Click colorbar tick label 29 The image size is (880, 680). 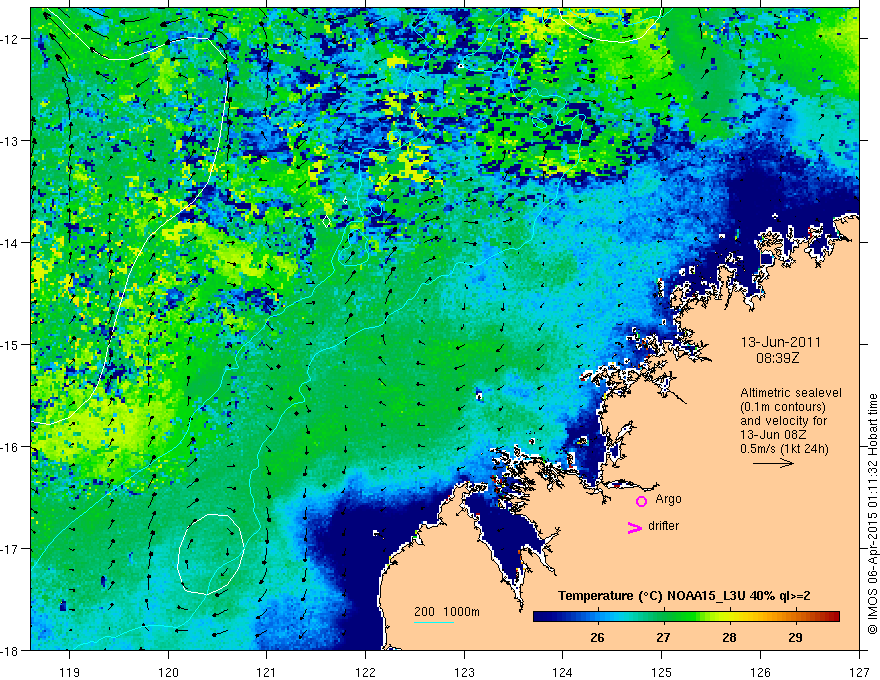pyautogui.click(x=795, y=637)
